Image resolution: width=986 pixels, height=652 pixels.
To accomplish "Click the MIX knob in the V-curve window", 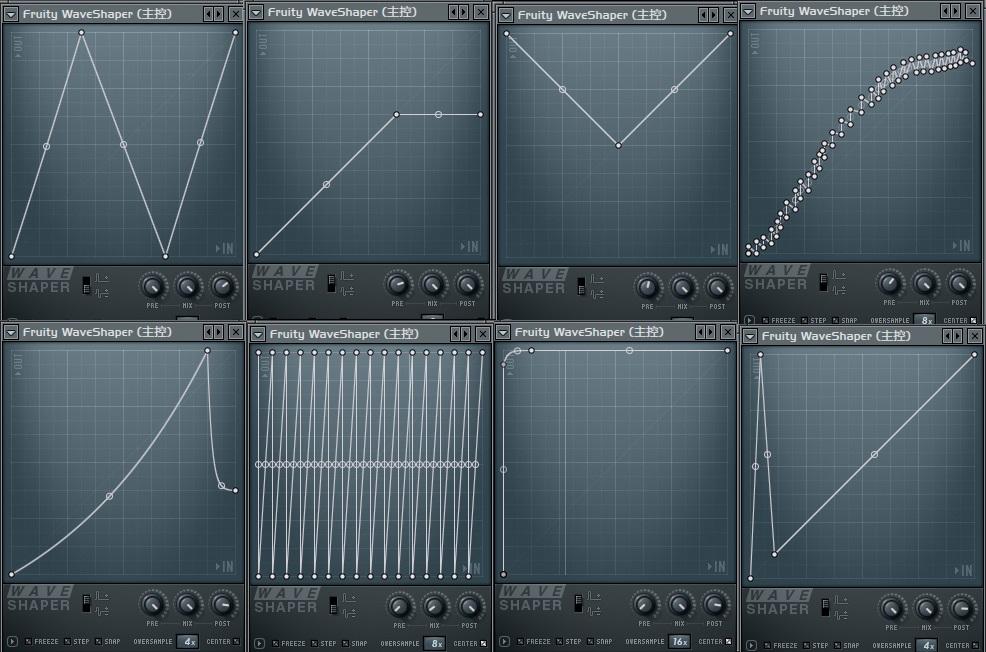I will pos(683,288).
